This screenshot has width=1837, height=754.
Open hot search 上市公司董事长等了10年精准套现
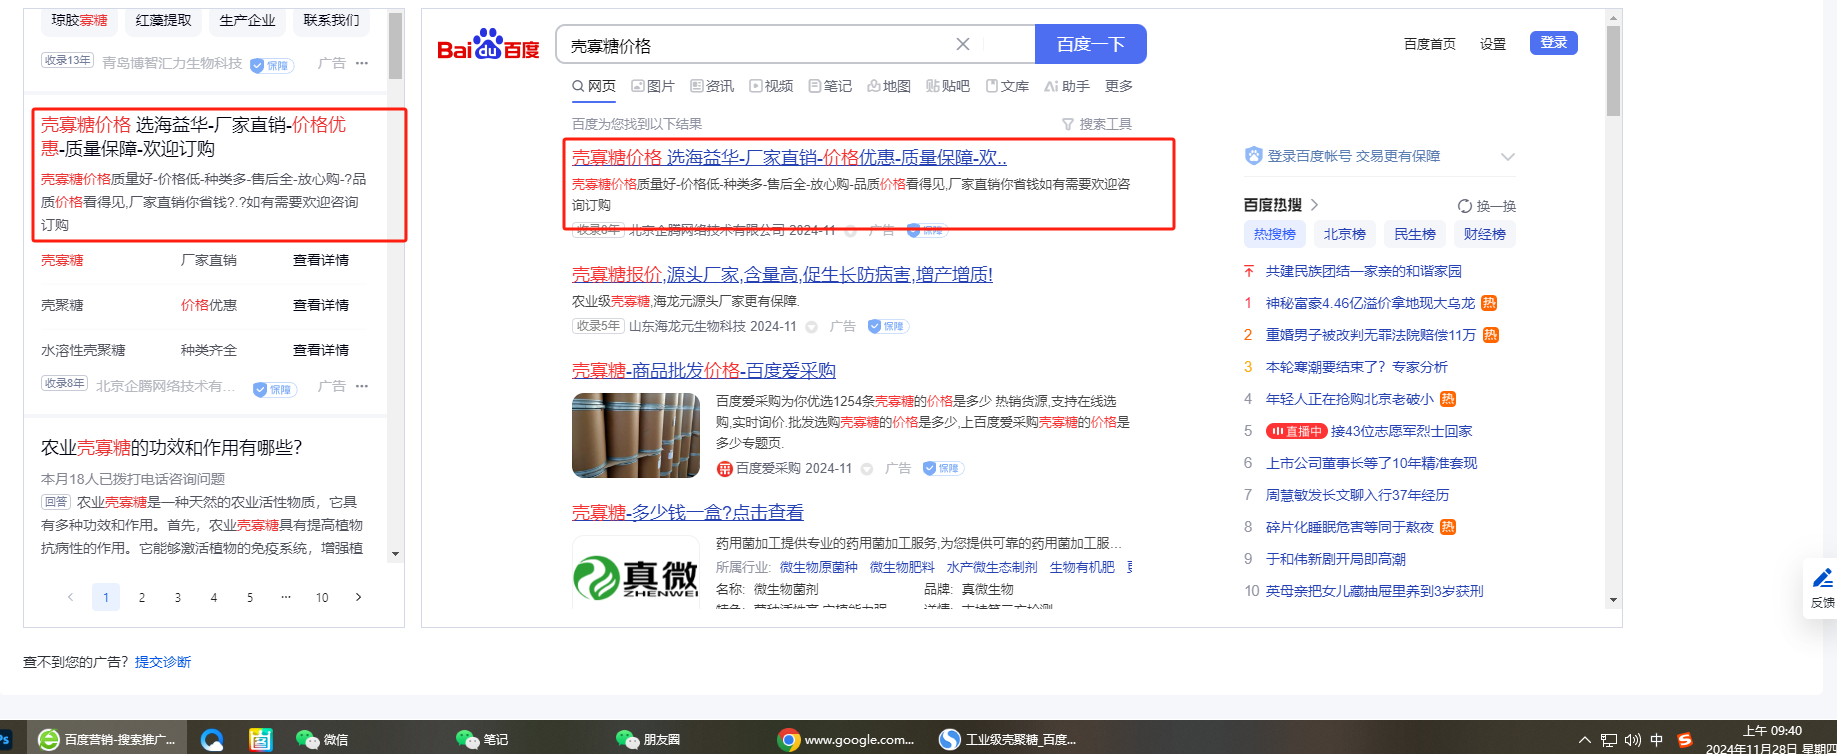[1371, 463]
